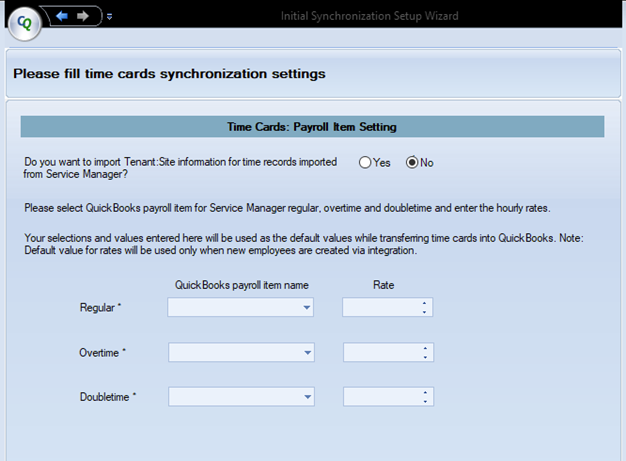Click the Overtime * row label

coord(102,353)
